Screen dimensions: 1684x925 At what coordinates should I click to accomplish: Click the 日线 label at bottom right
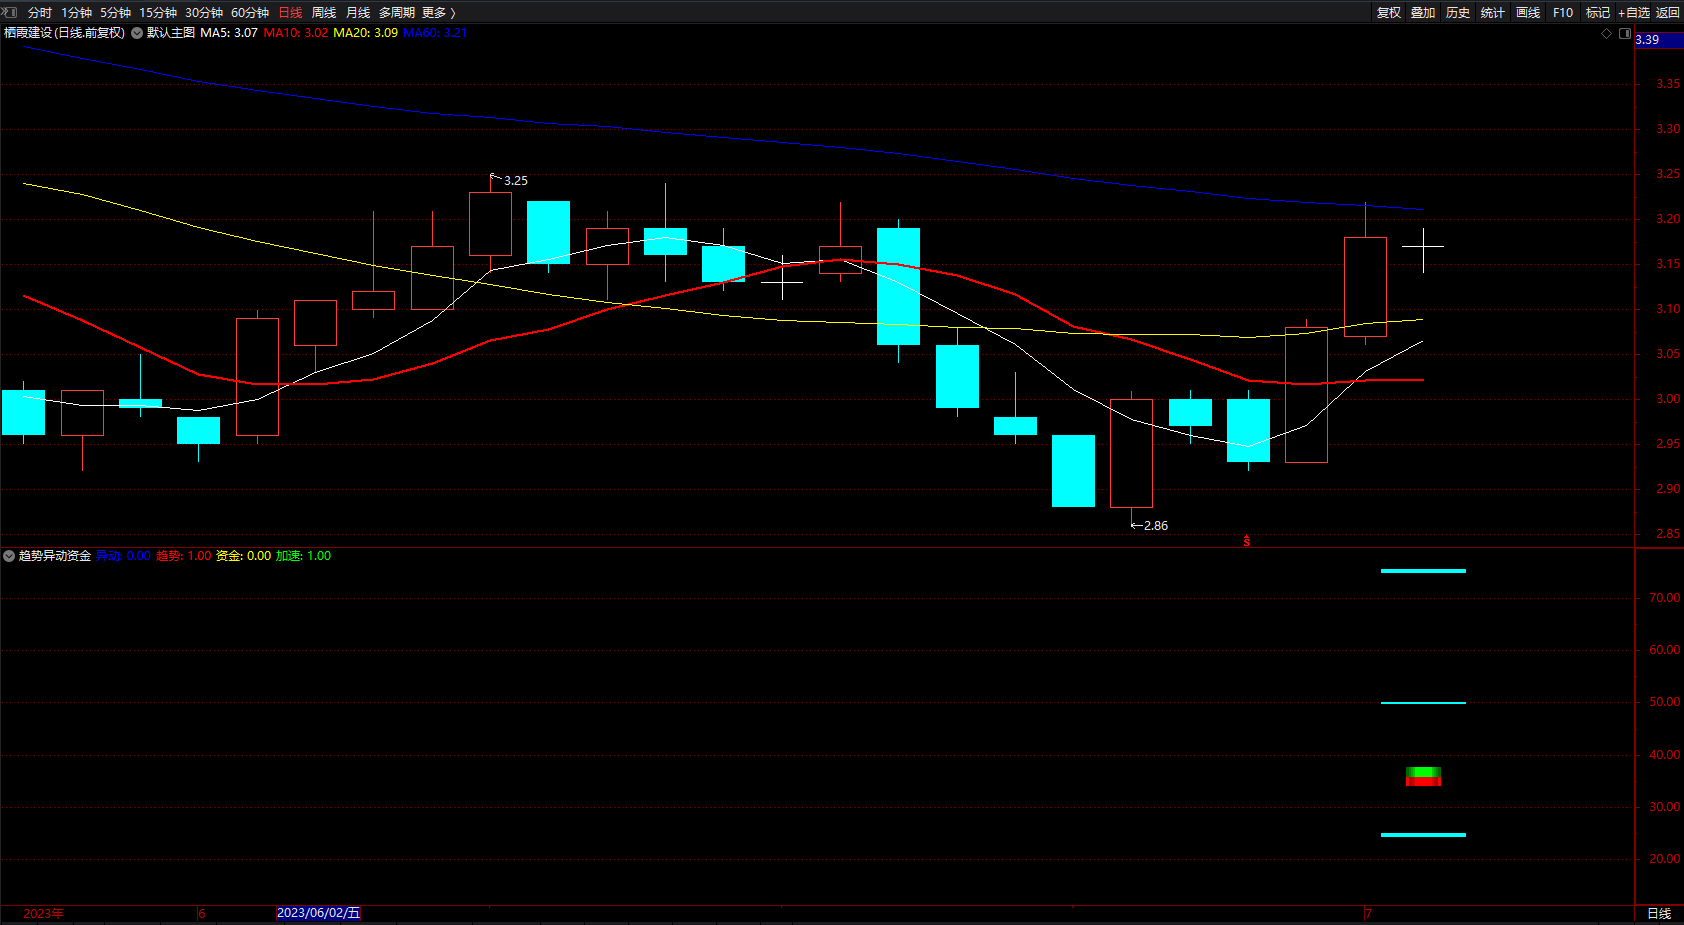click(x=1659, y=914)
